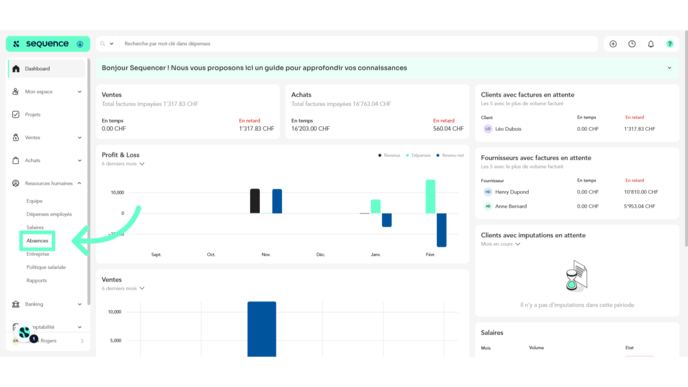Image resolution: width=688 pixels, height=387 pixels.
Task: Click the Banking building icon
Action: click(x=16, y=304)
